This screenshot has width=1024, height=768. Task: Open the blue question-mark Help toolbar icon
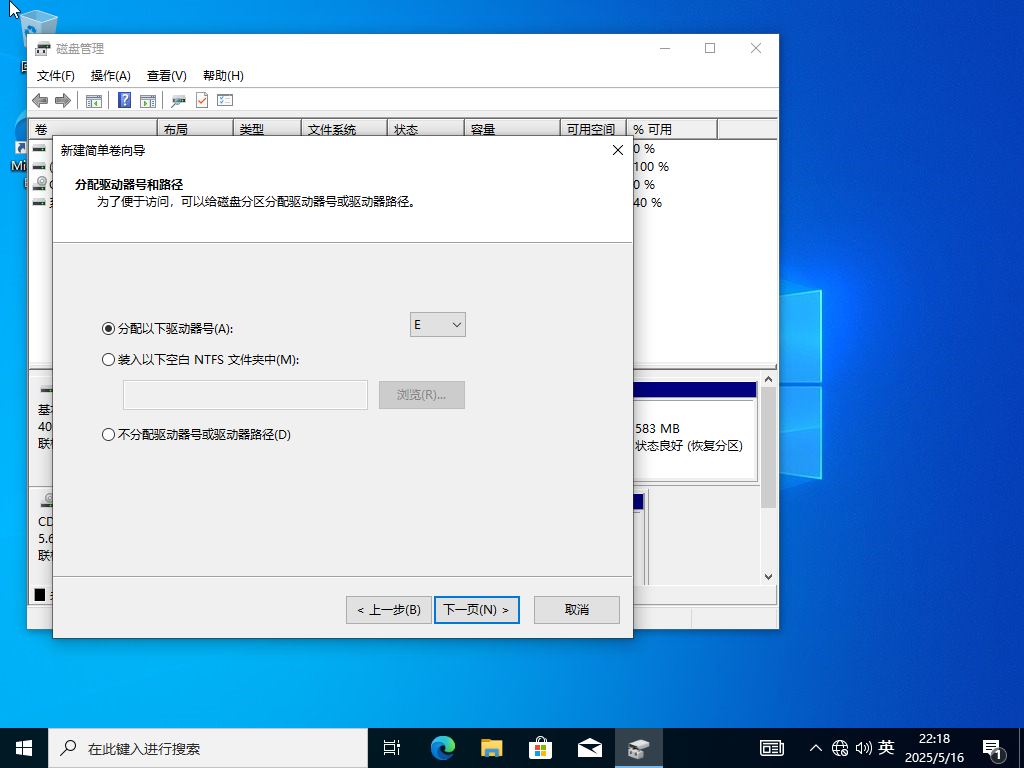124,100
